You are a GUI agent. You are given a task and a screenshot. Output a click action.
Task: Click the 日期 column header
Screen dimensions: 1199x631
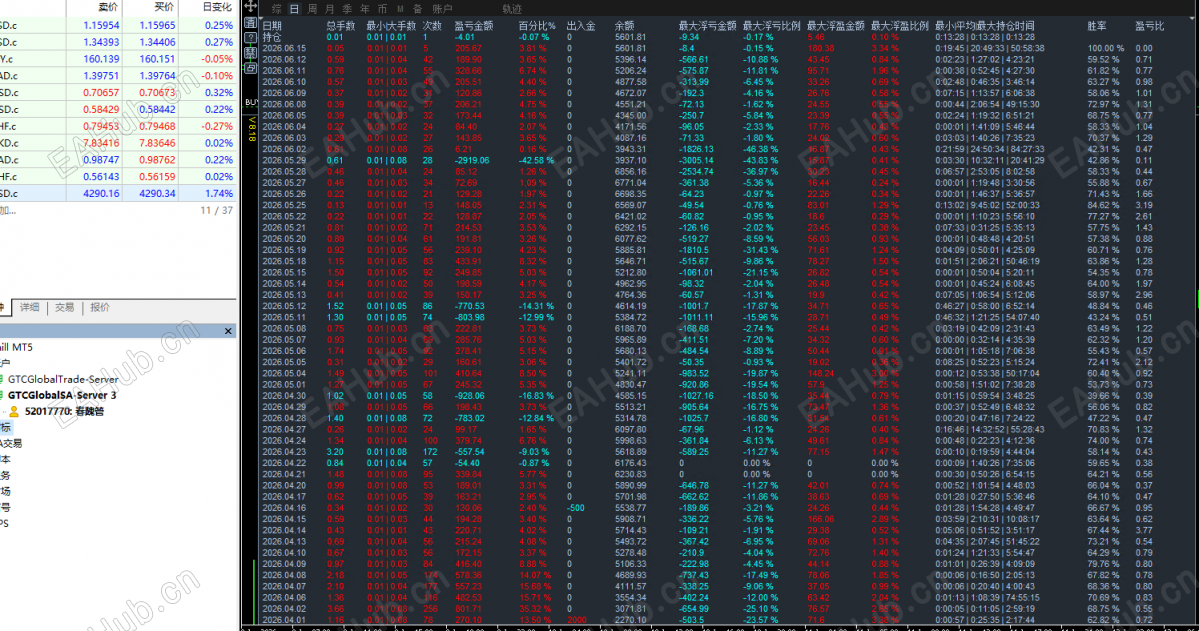click(271, 26)
